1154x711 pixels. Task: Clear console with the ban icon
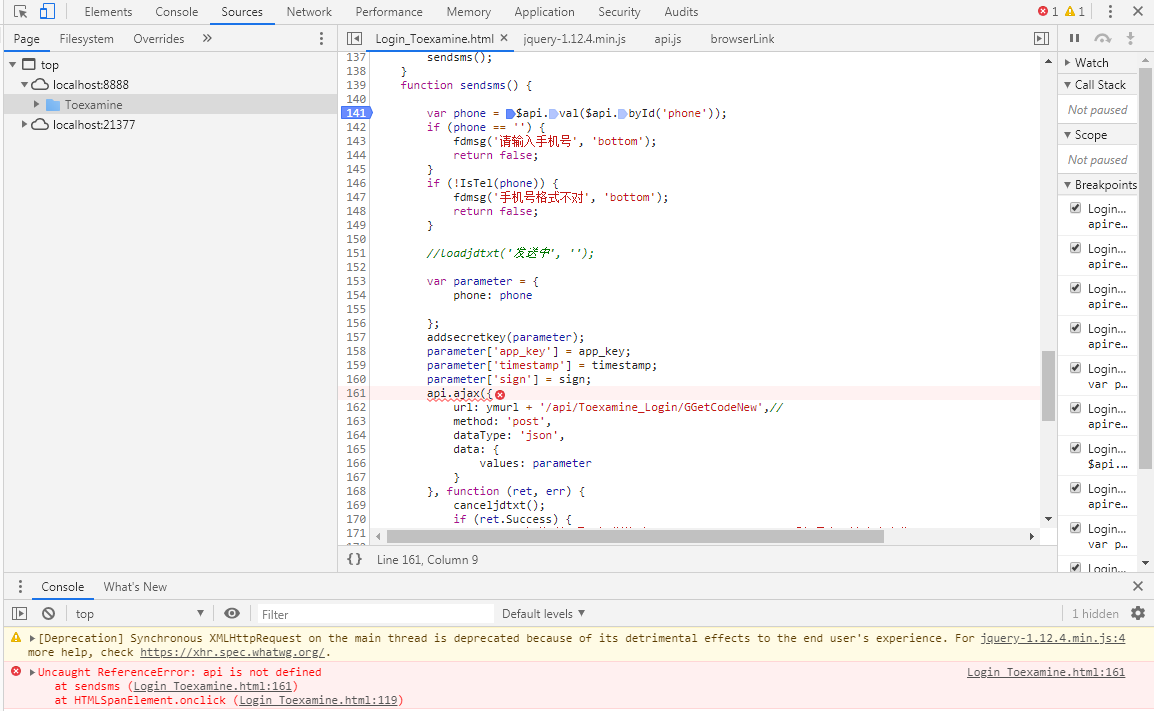click(x=48, y=613)
